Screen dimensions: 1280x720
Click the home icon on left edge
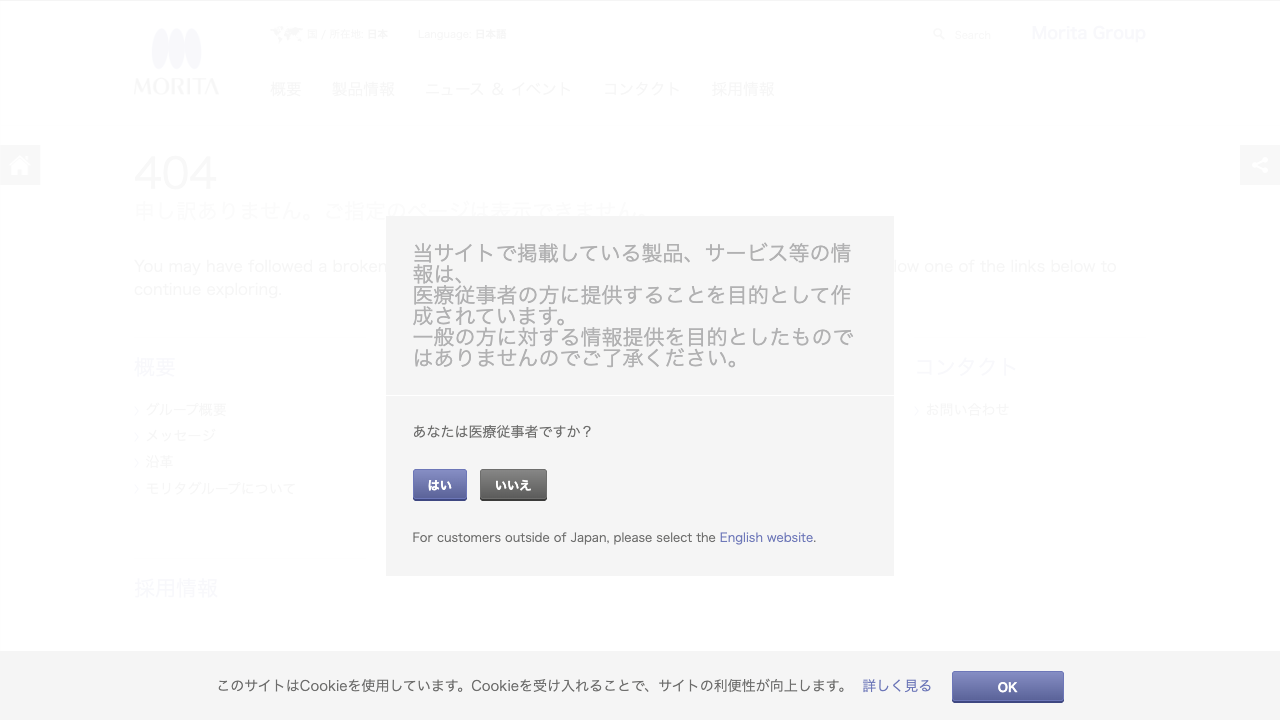click(x=20, y=165)
